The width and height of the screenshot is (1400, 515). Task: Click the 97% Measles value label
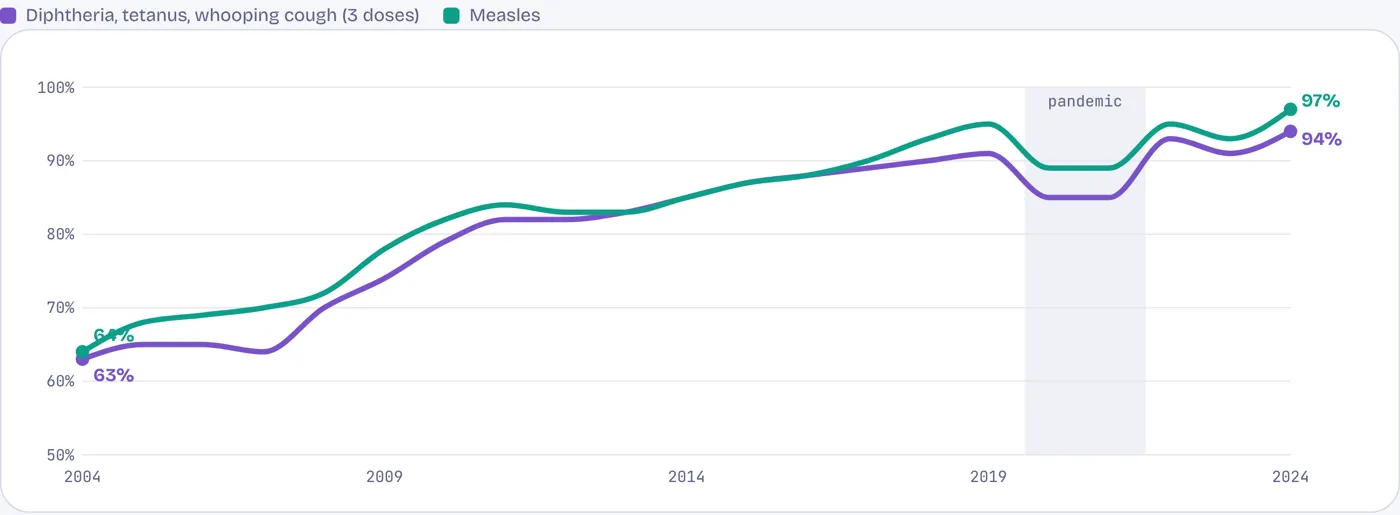1320,101
